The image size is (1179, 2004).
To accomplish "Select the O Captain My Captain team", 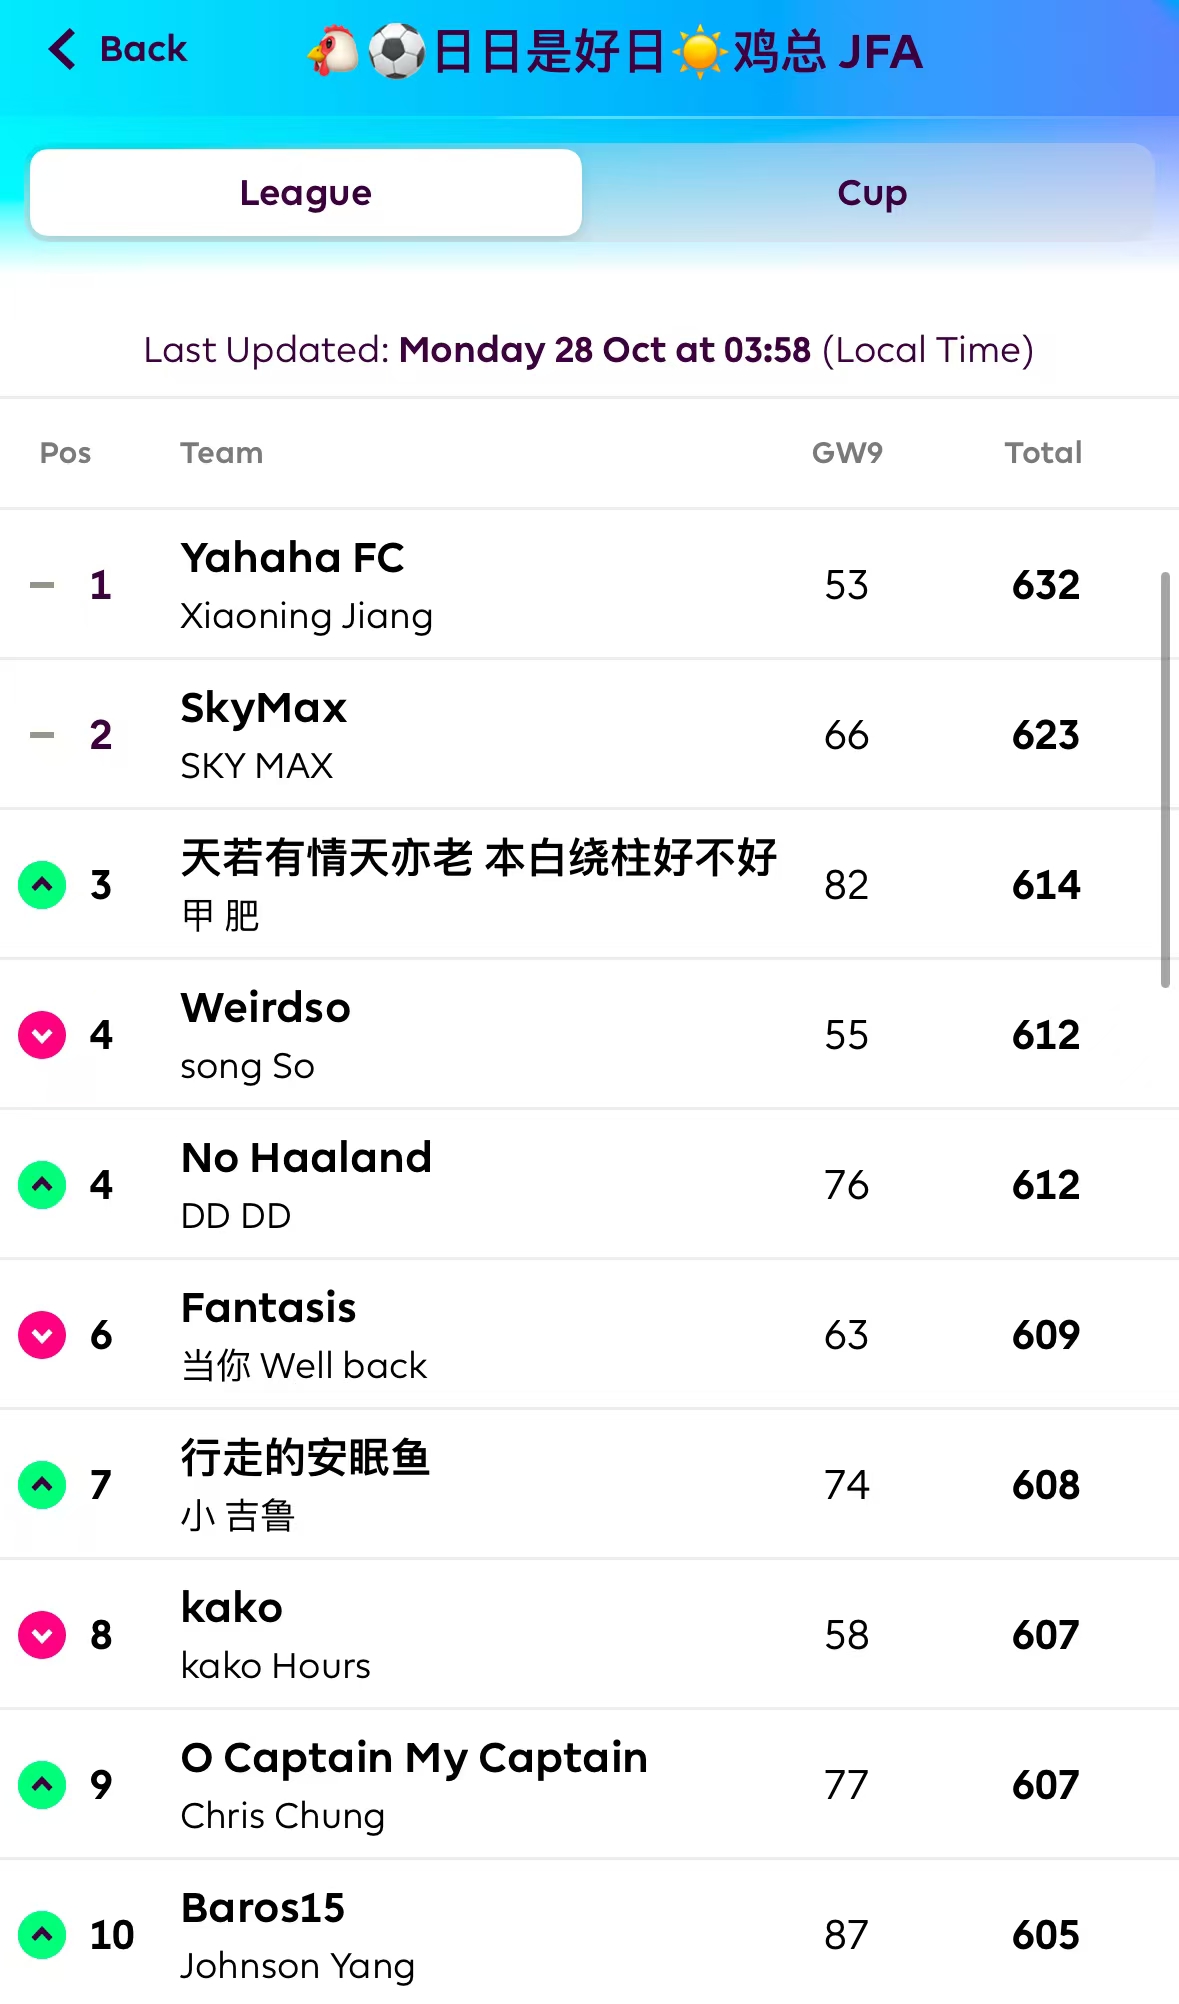I will (x=414, y=1758).
